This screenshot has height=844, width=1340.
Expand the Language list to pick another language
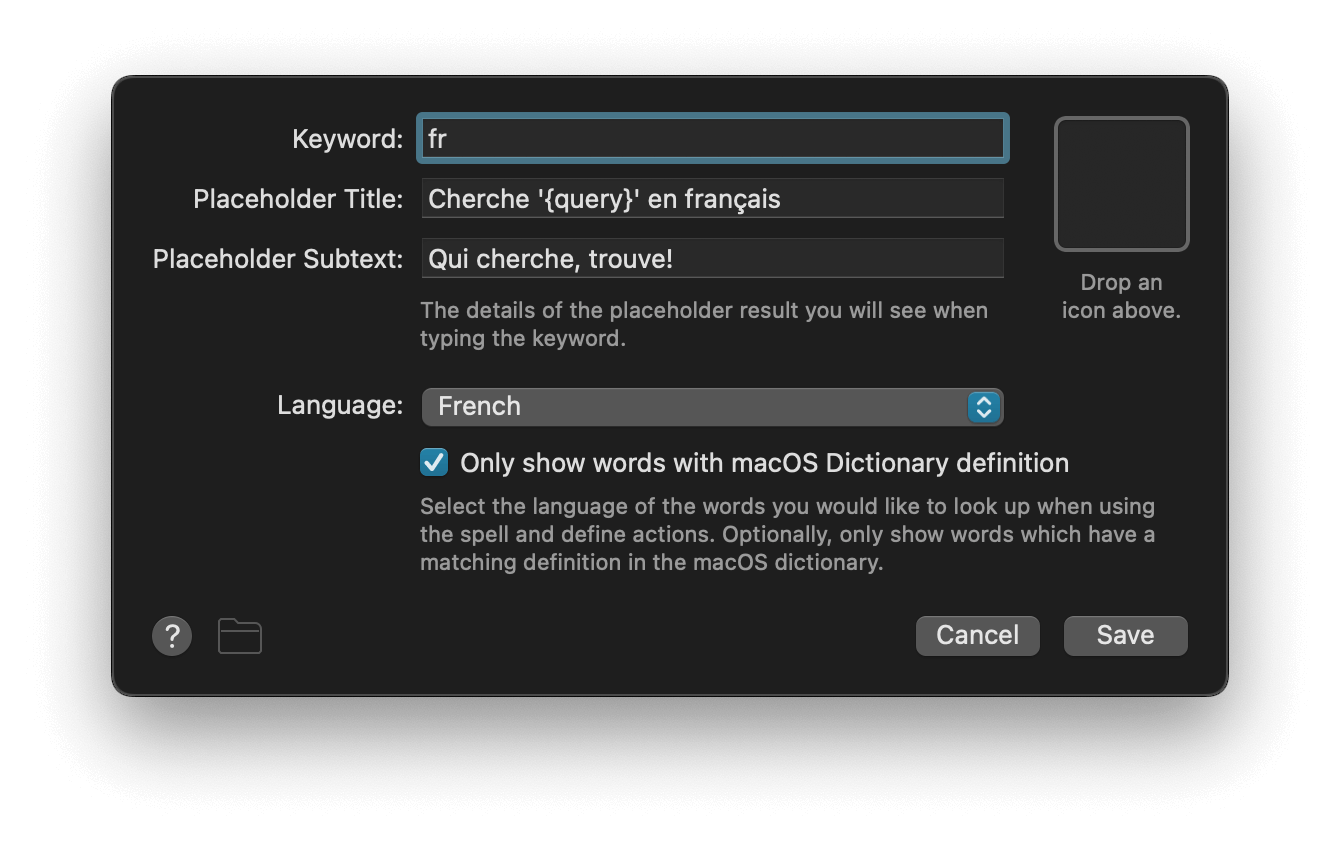pos(712,406)
